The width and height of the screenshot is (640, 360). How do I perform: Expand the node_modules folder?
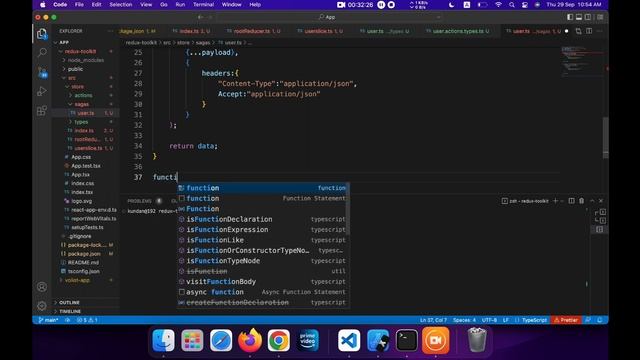pos(85,60)
